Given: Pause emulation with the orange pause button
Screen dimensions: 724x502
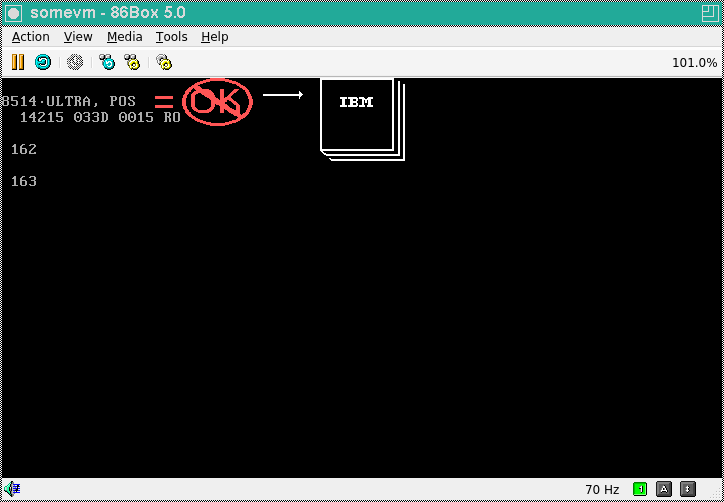Looking at the screenshot, I should click(x=18, y=62).
